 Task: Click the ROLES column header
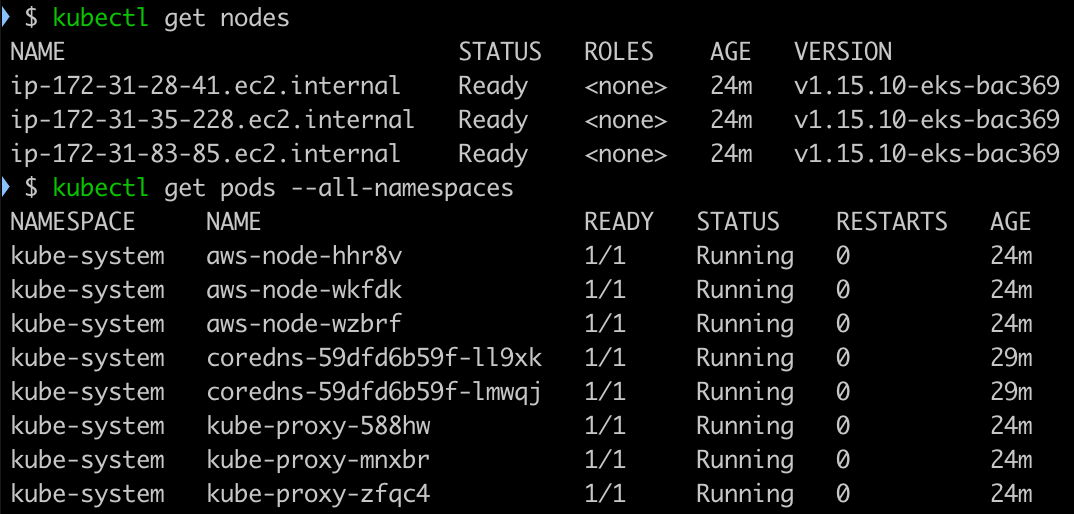[619, 52]
